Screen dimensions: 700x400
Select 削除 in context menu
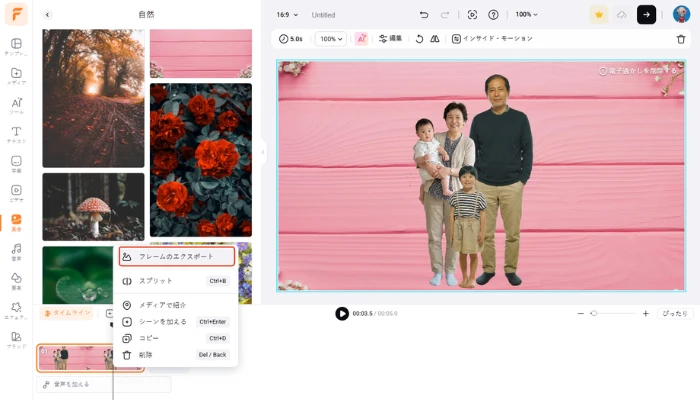[x=175, y=355]
